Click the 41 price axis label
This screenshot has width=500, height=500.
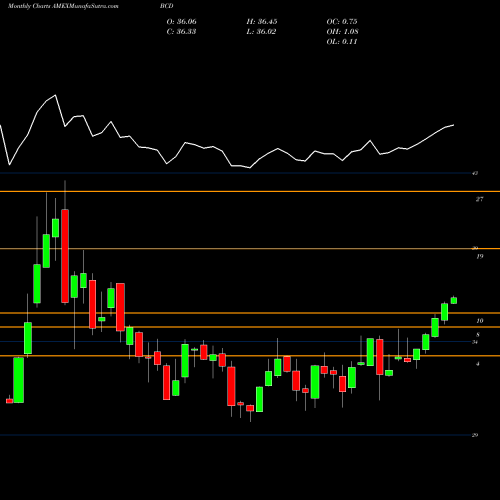[x=475, y=173]
